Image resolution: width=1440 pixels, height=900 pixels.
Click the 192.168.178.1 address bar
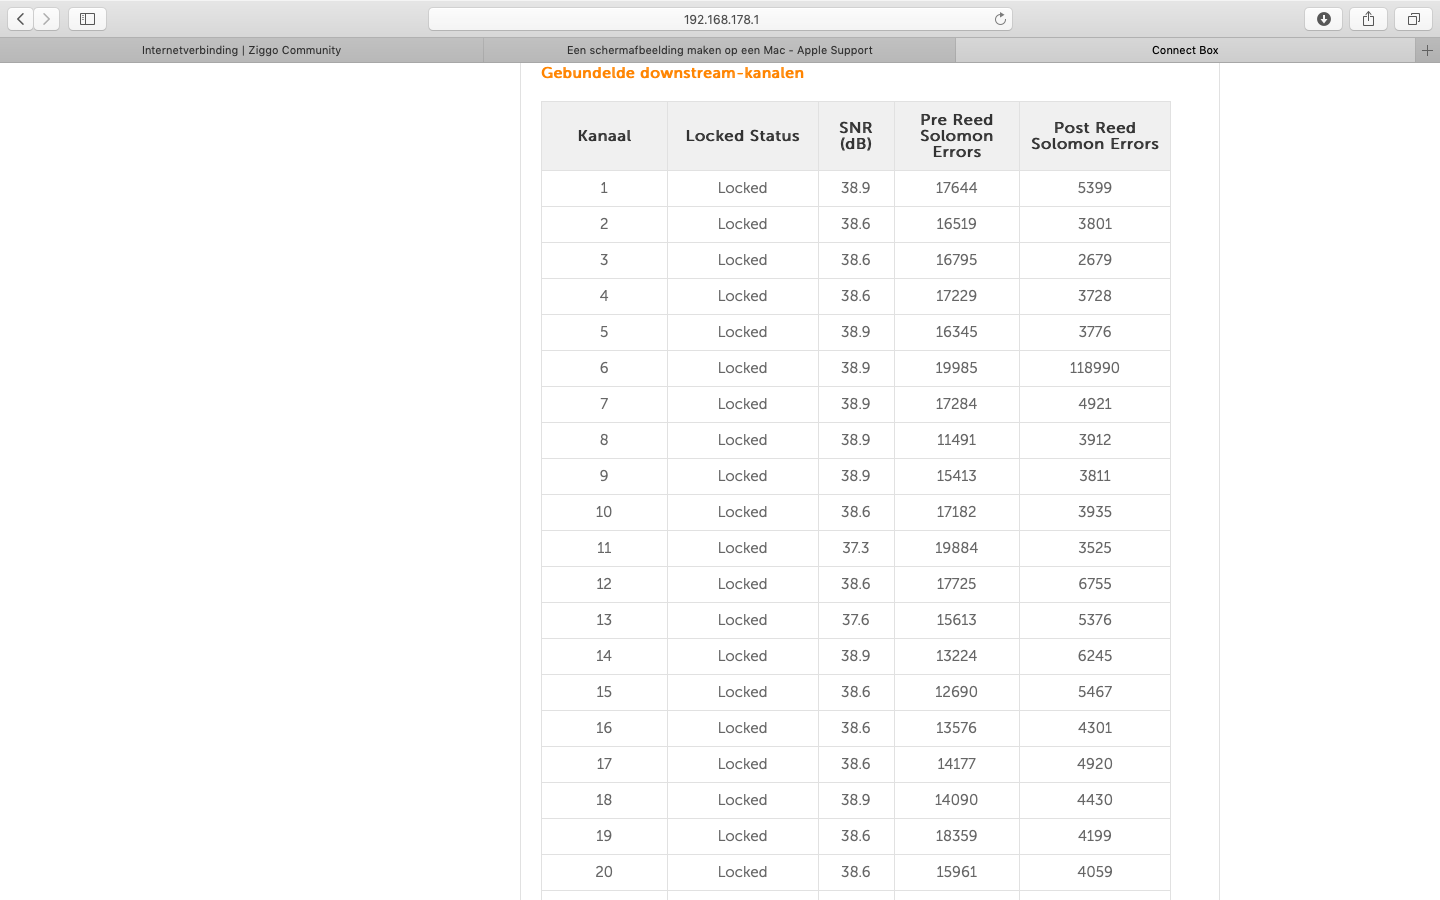click(x=720, y=19)
